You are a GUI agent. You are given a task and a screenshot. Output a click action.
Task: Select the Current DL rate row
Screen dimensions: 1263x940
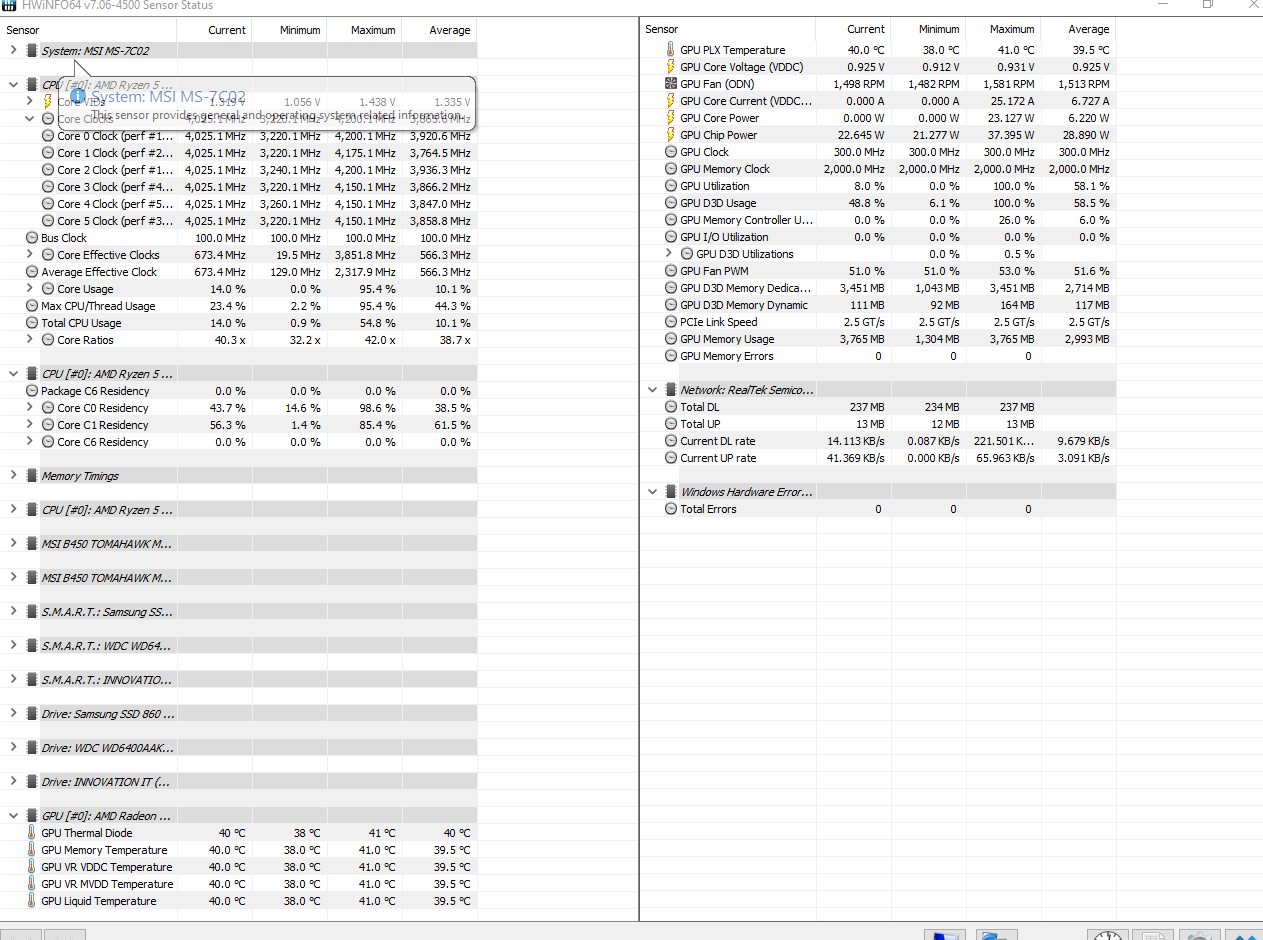(x=878, y=441)
